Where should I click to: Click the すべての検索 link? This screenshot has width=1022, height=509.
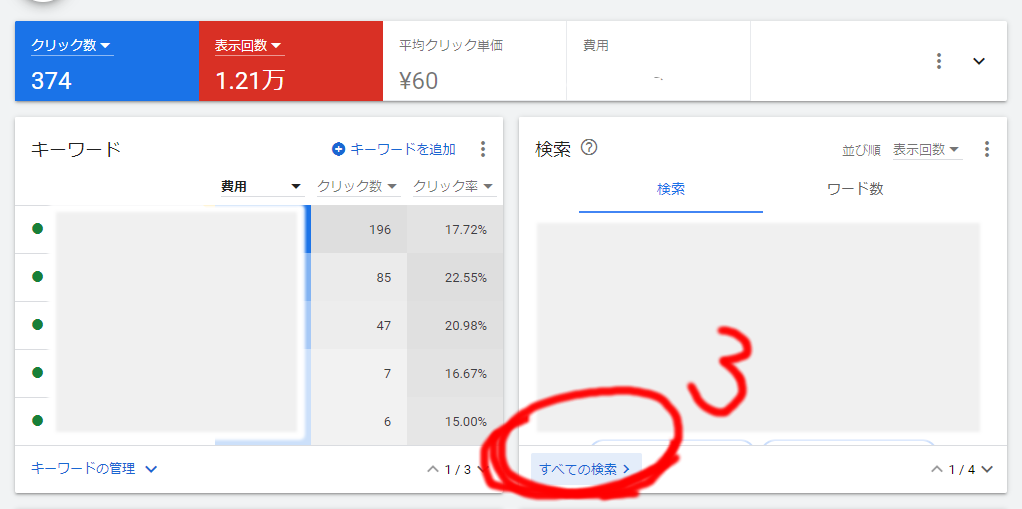coord(586,469)
